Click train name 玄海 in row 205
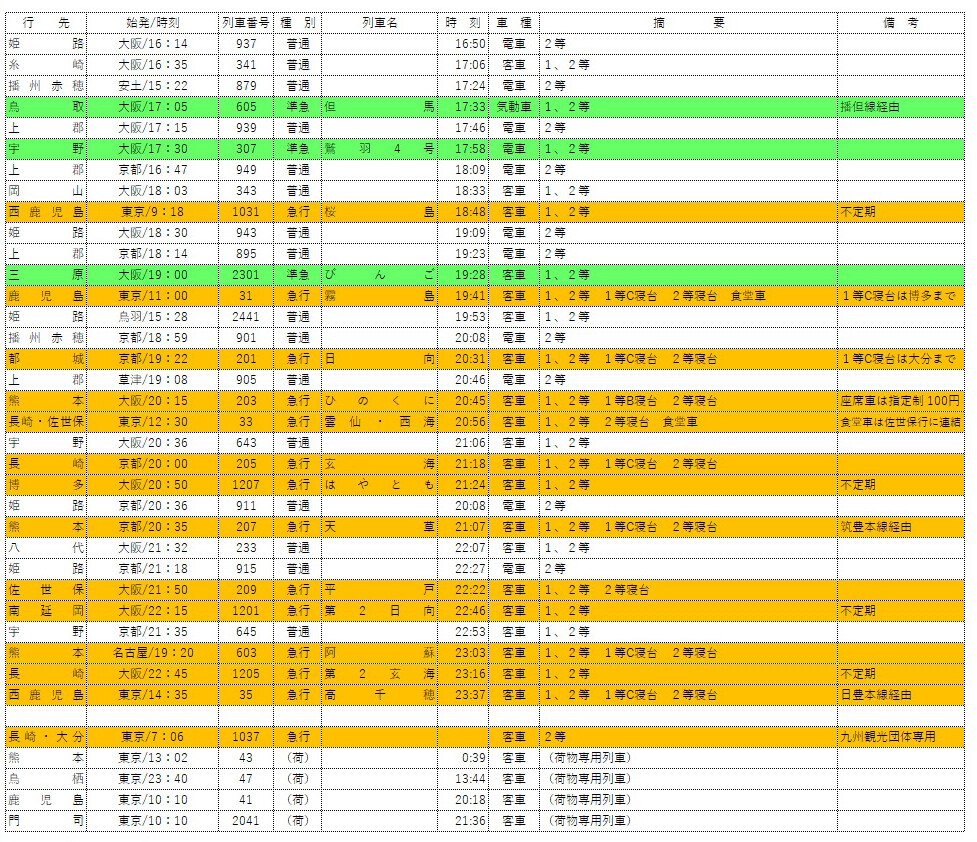The image size is (977, 842). 379,464
